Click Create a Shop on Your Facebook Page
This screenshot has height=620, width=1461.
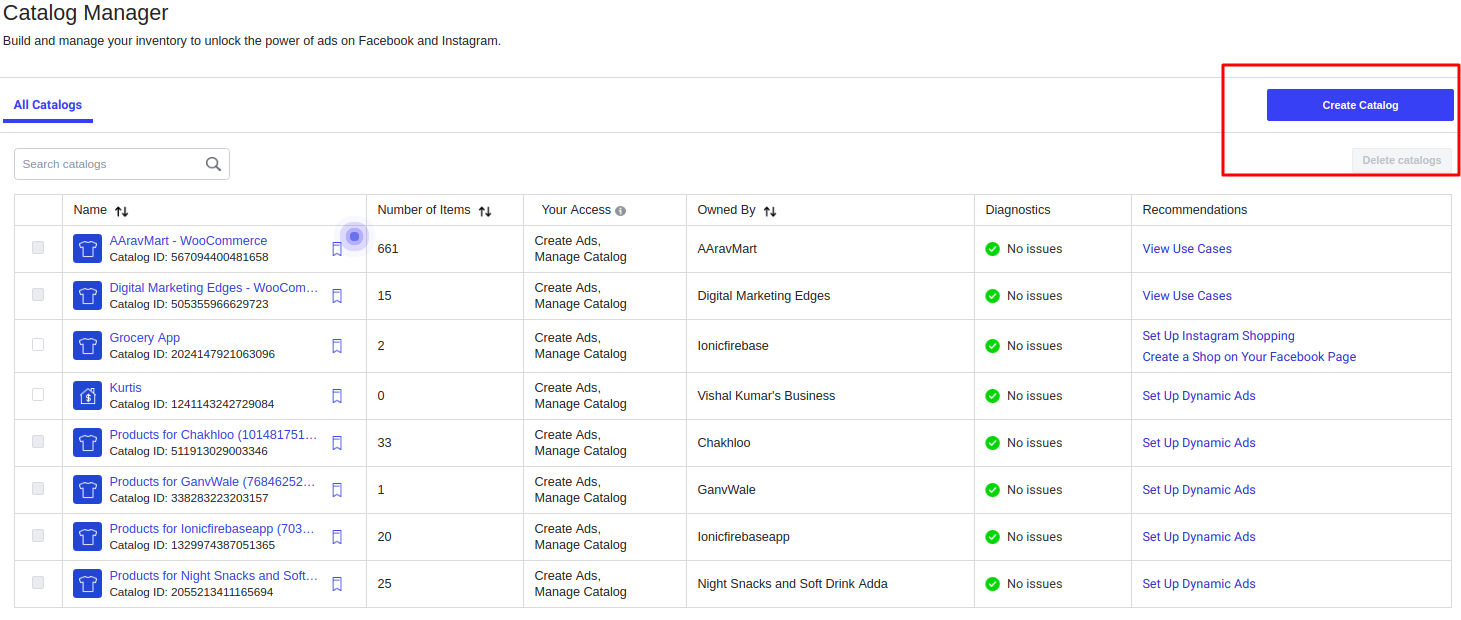1249,357
